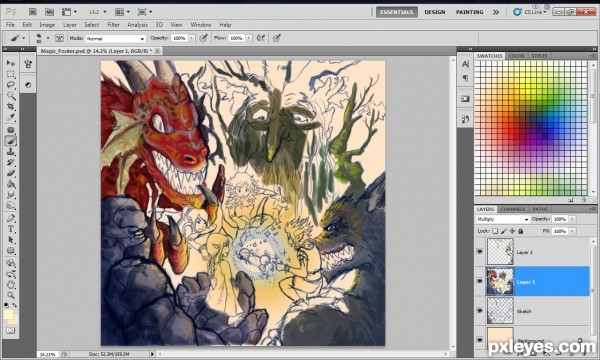Open the Window menu
The height and width of the screenshot is (360, 600).
point(201,25)
